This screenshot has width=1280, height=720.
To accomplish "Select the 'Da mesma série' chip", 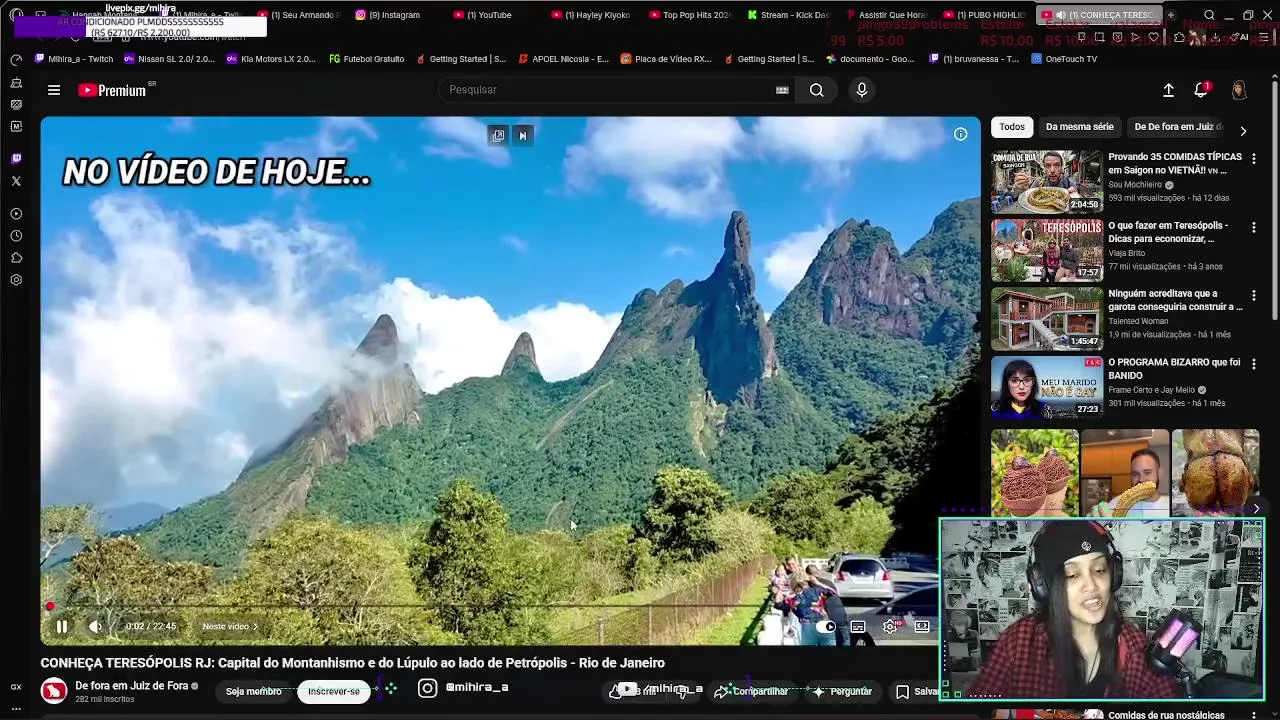I will pyautogui.click(x=1079, y=127).
